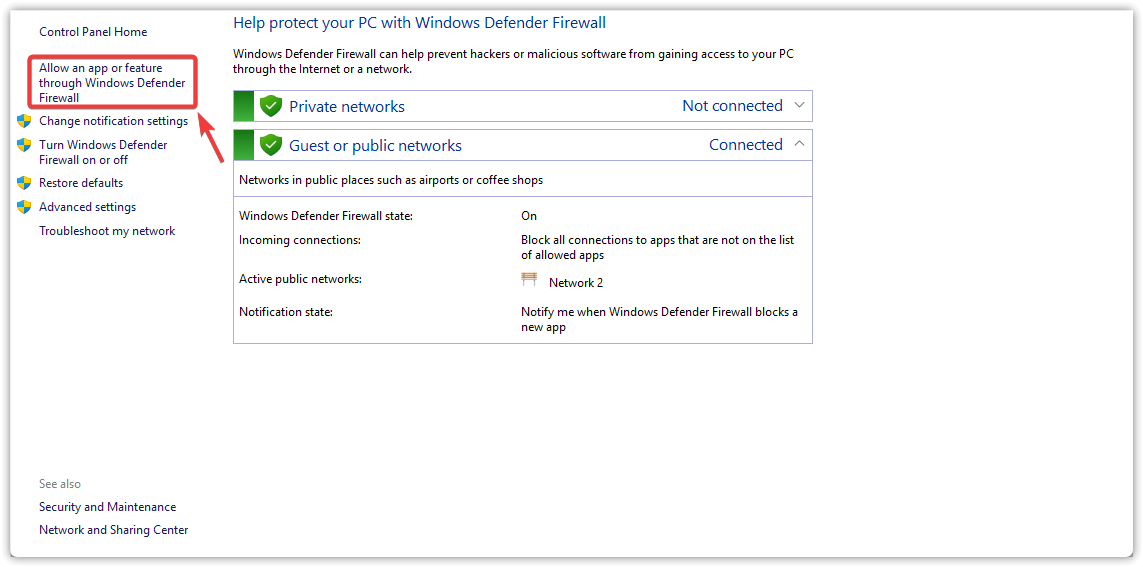Click the shield icon beside Turn Windows Defender Firewall
This screenshot has width=1143, height=567.
[24, 145]
